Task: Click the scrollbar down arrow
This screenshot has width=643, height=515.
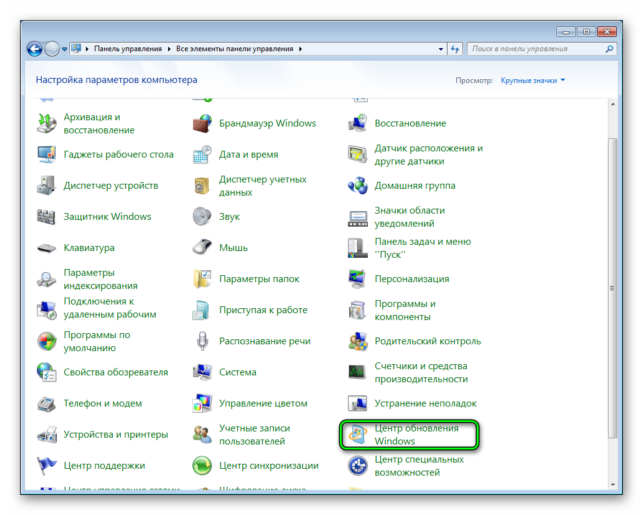Action: (613, 485)
